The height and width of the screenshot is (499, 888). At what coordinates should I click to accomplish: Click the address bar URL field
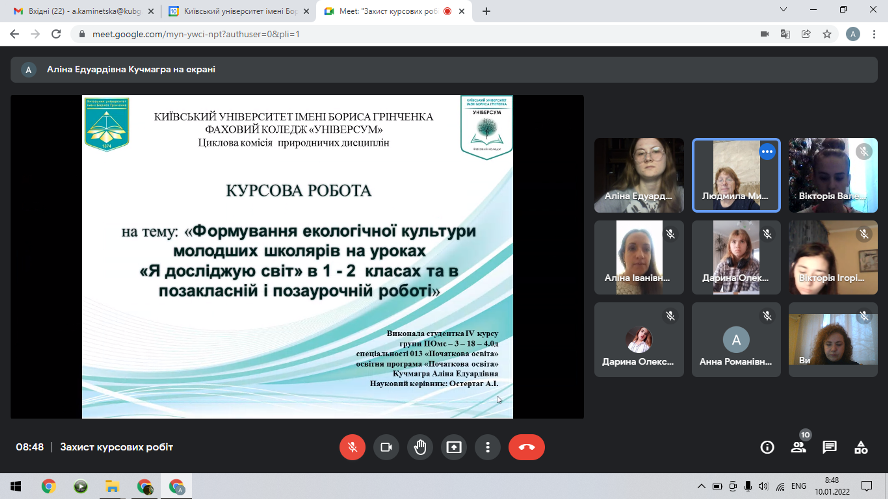400,33
